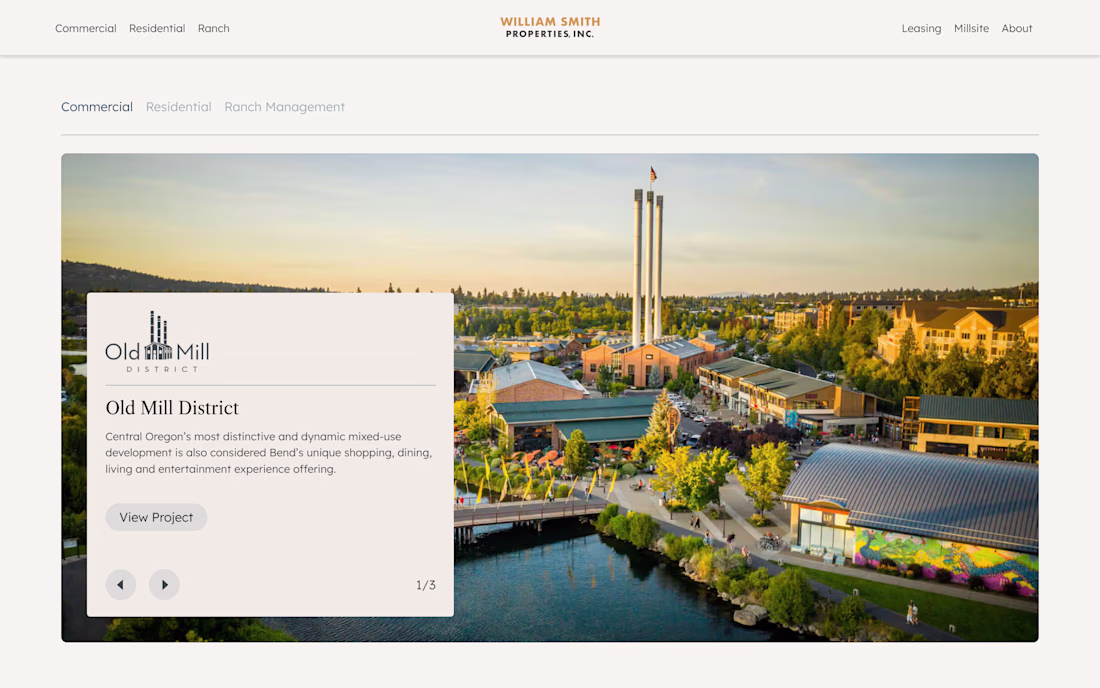
Task: Click the Central Oregon description paragraph
Action: tap(269, 452)
